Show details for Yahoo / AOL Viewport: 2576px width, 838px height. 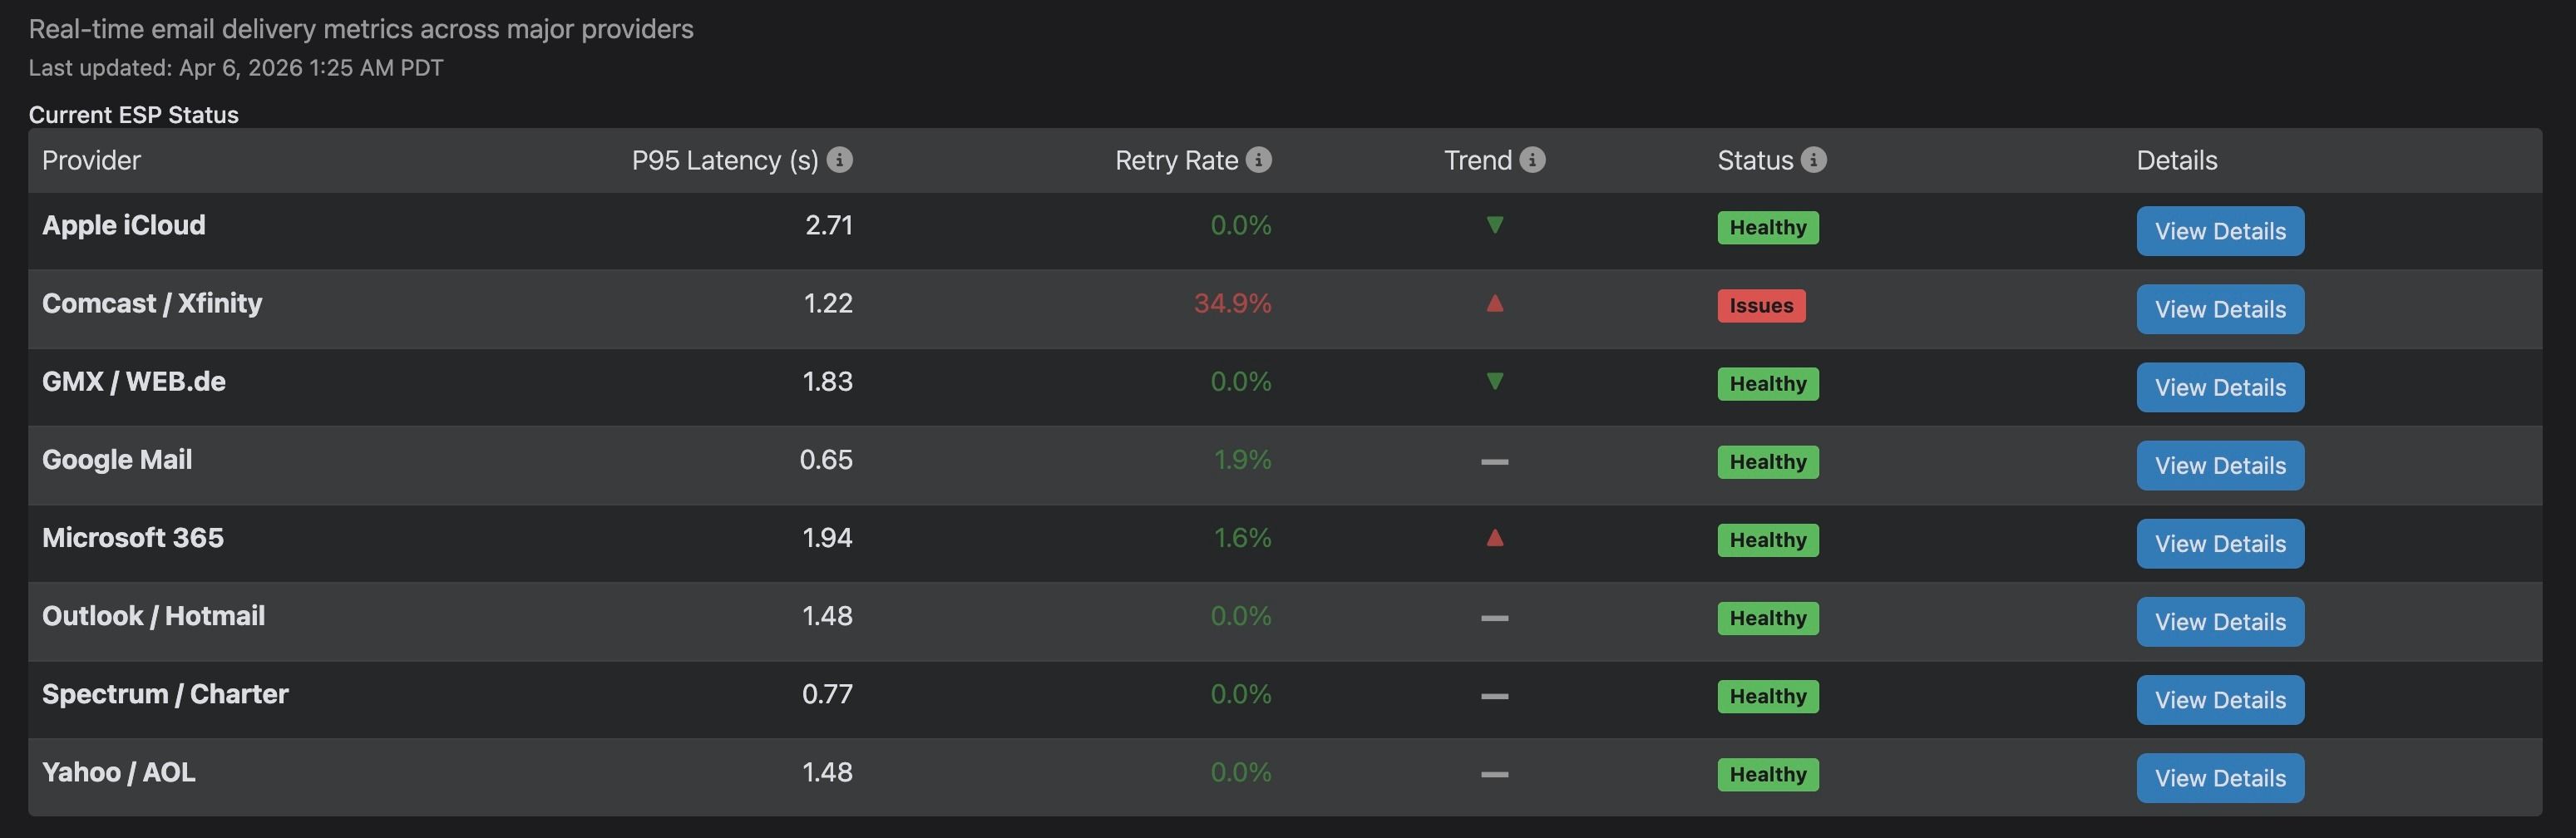(2219, 778)
